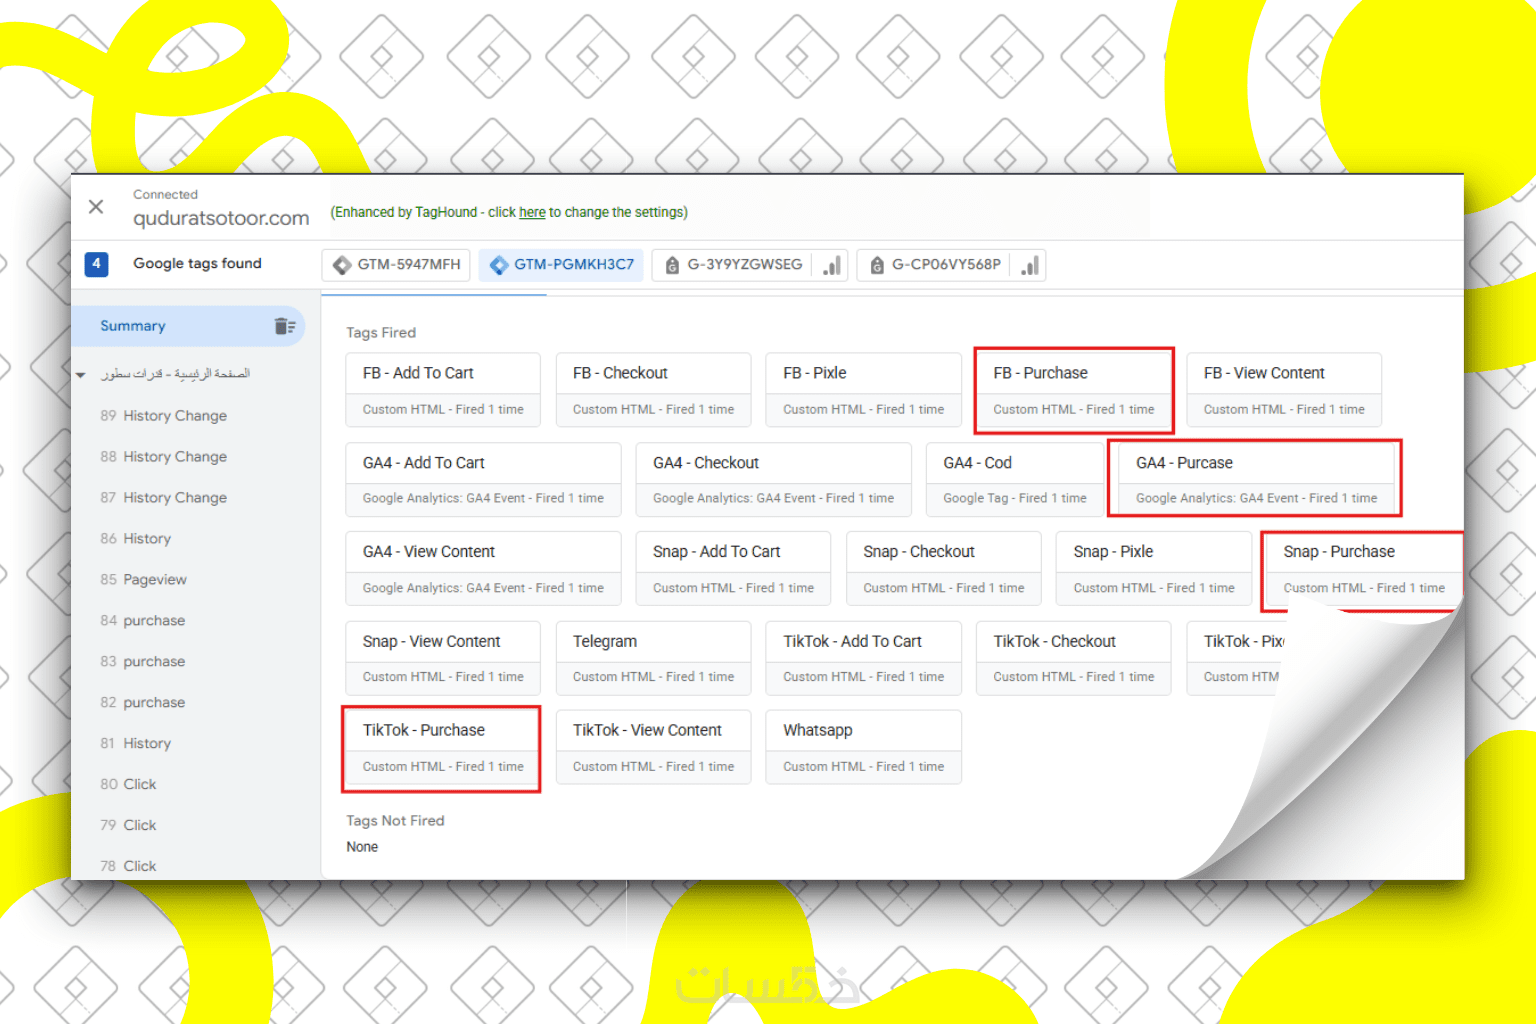Click the 'Tags Not Fired' section heading
This screenshot has height=1024, width=1536.
(395, 821)
